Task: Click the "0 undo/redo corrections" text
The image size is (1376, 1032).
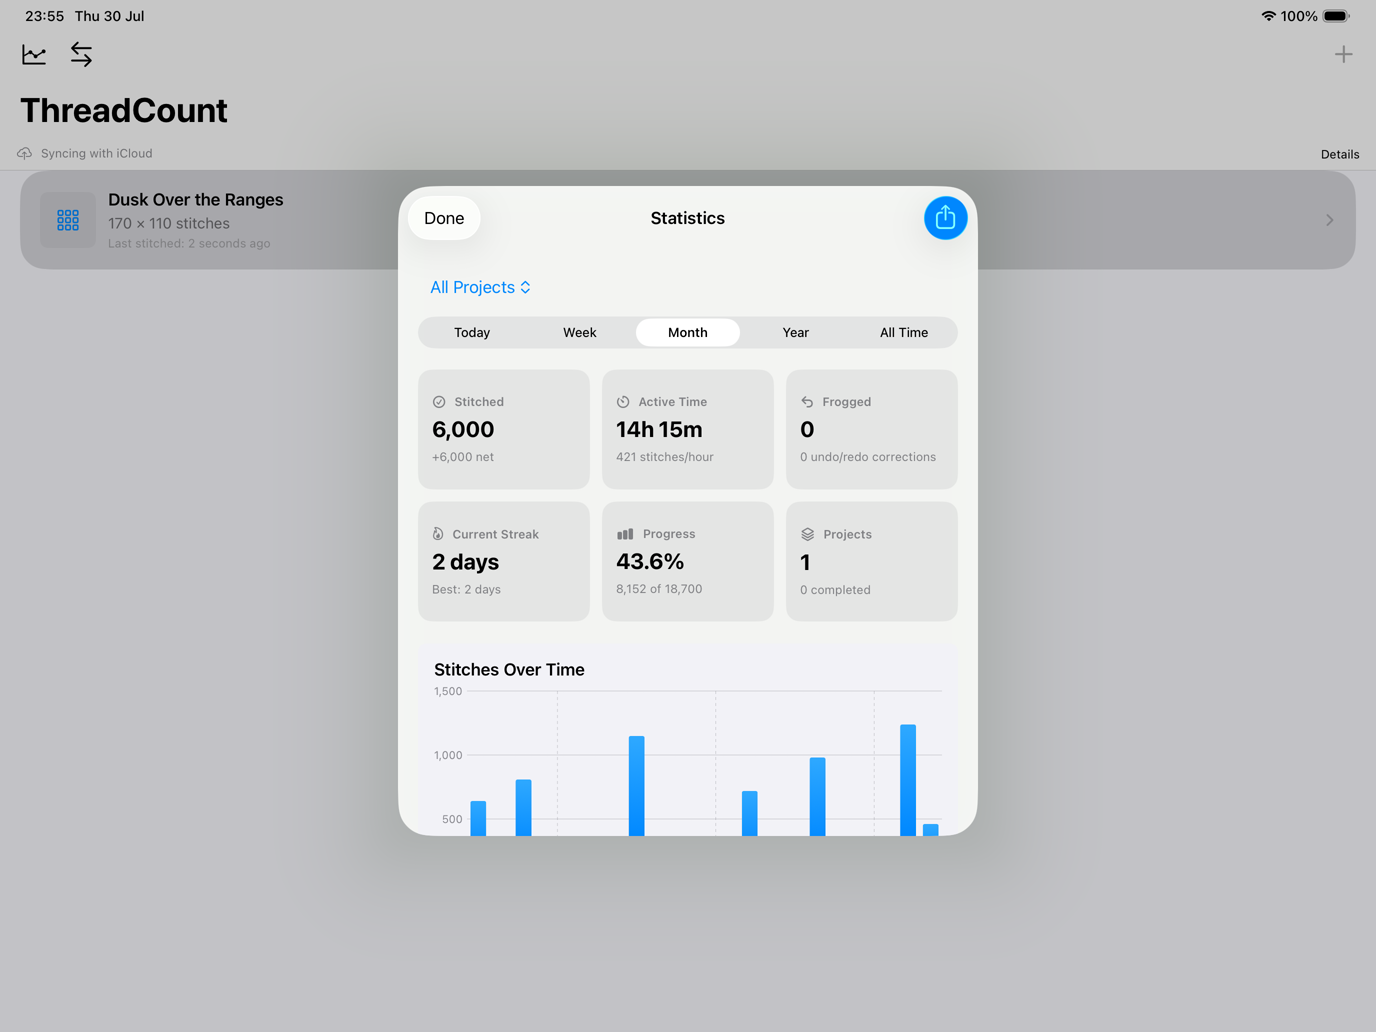Action: pos(868,457)
